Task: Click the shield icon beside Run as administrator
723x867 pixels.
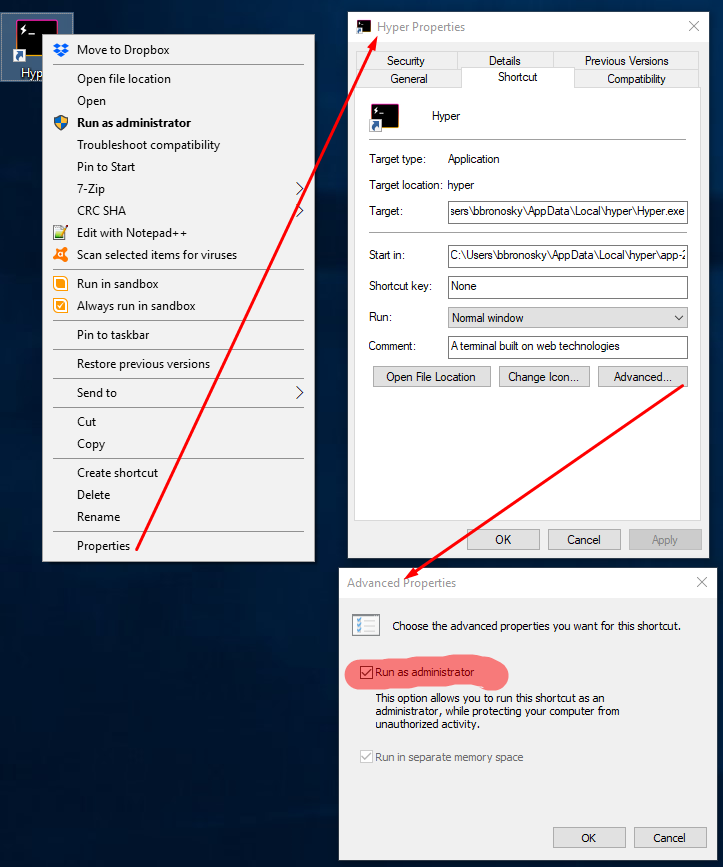Action: click(x=61, y=123)
